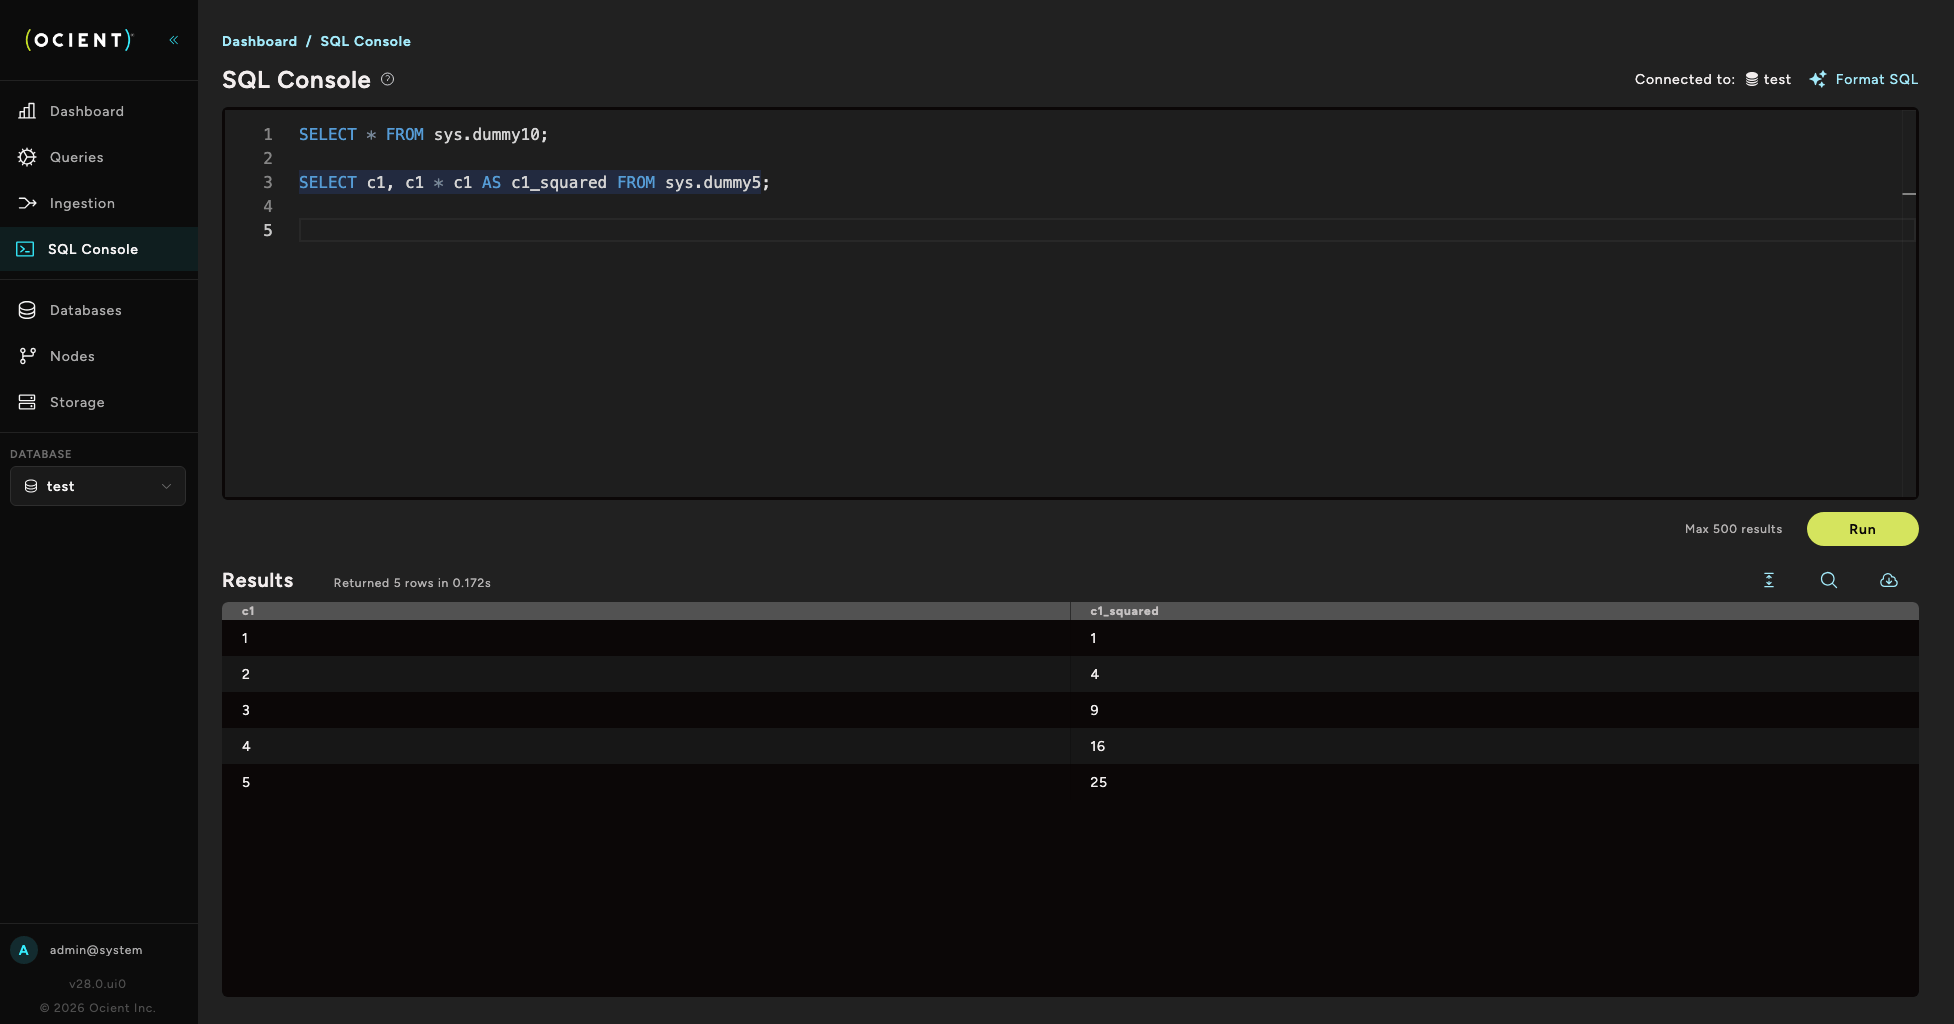
Task: Open the test database dropdown
Action: pos(98,486)
